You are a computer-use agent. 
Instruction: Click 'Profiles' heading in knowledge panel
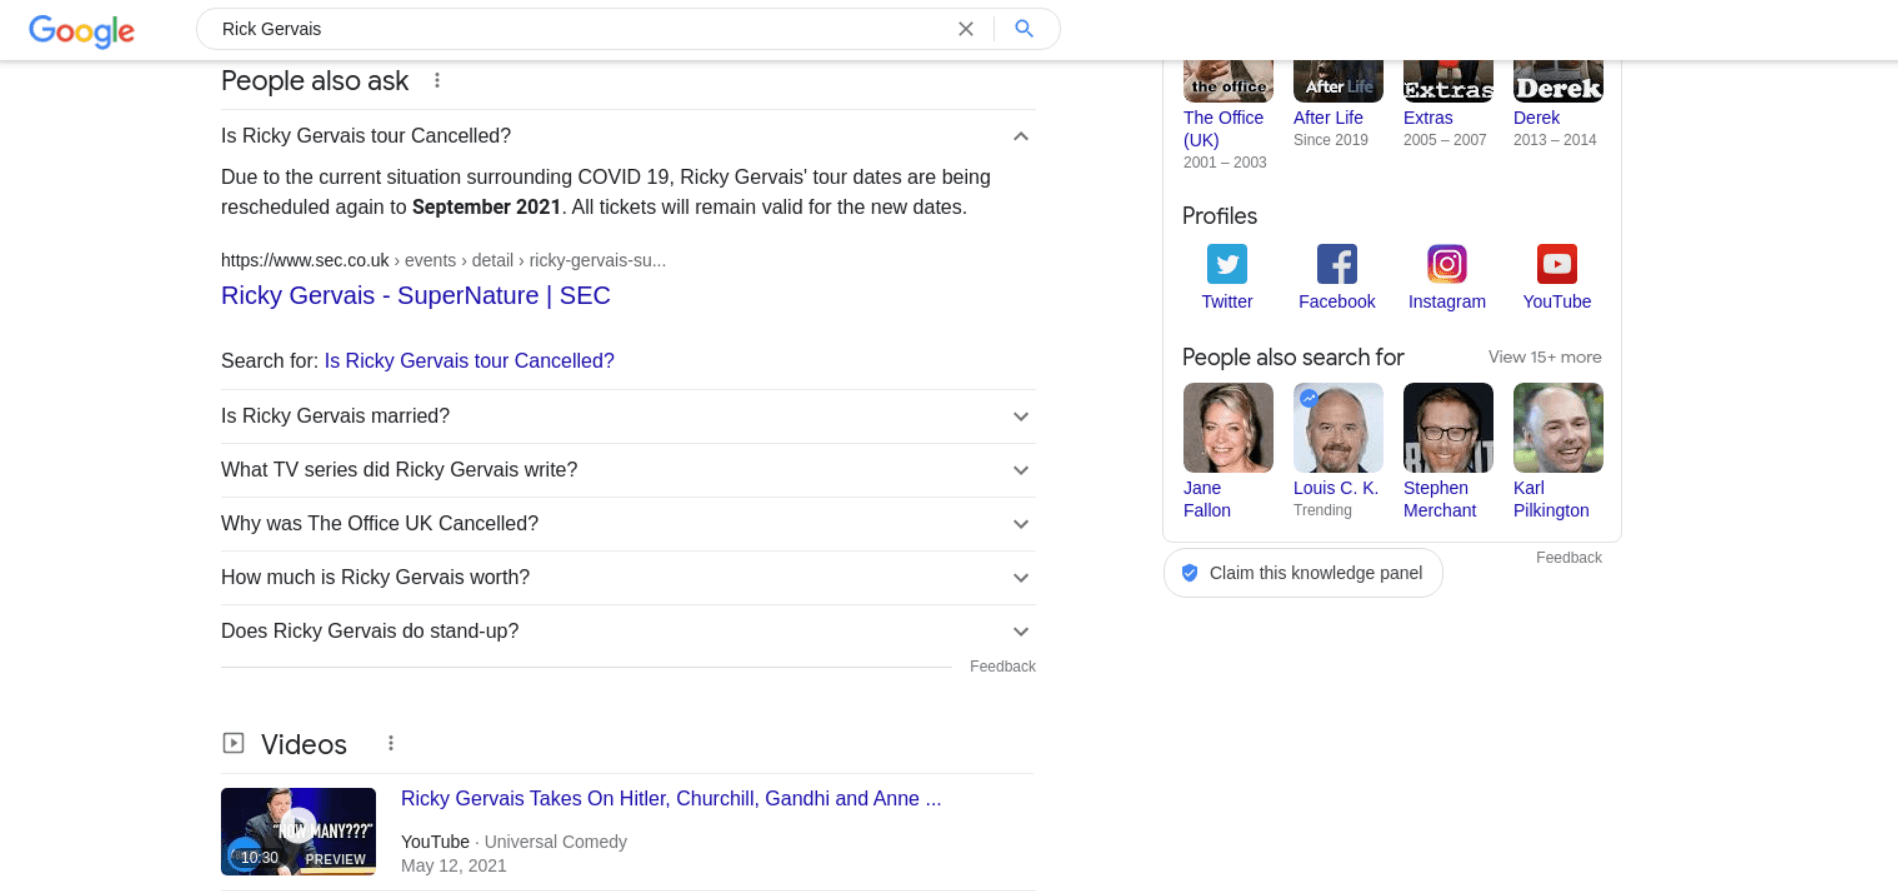[1219, 216]
